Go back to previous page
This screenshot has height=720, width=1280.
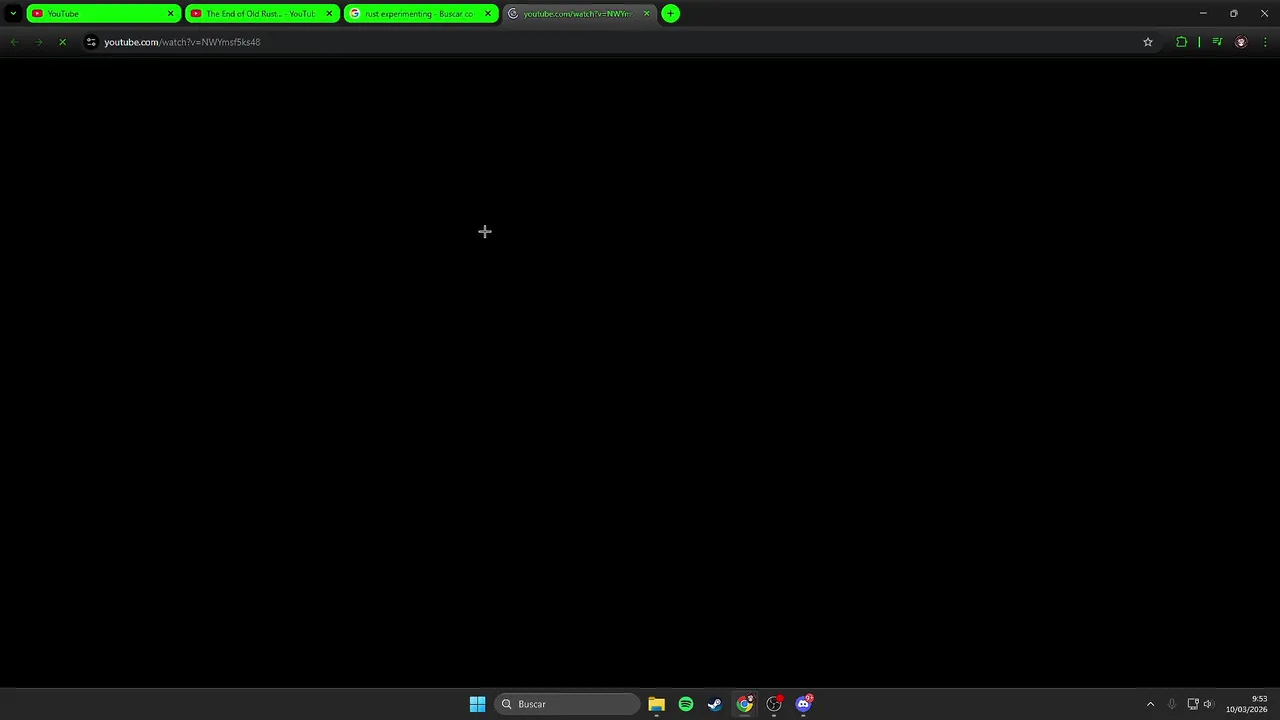pyautogui.click(x=14, y=42)
